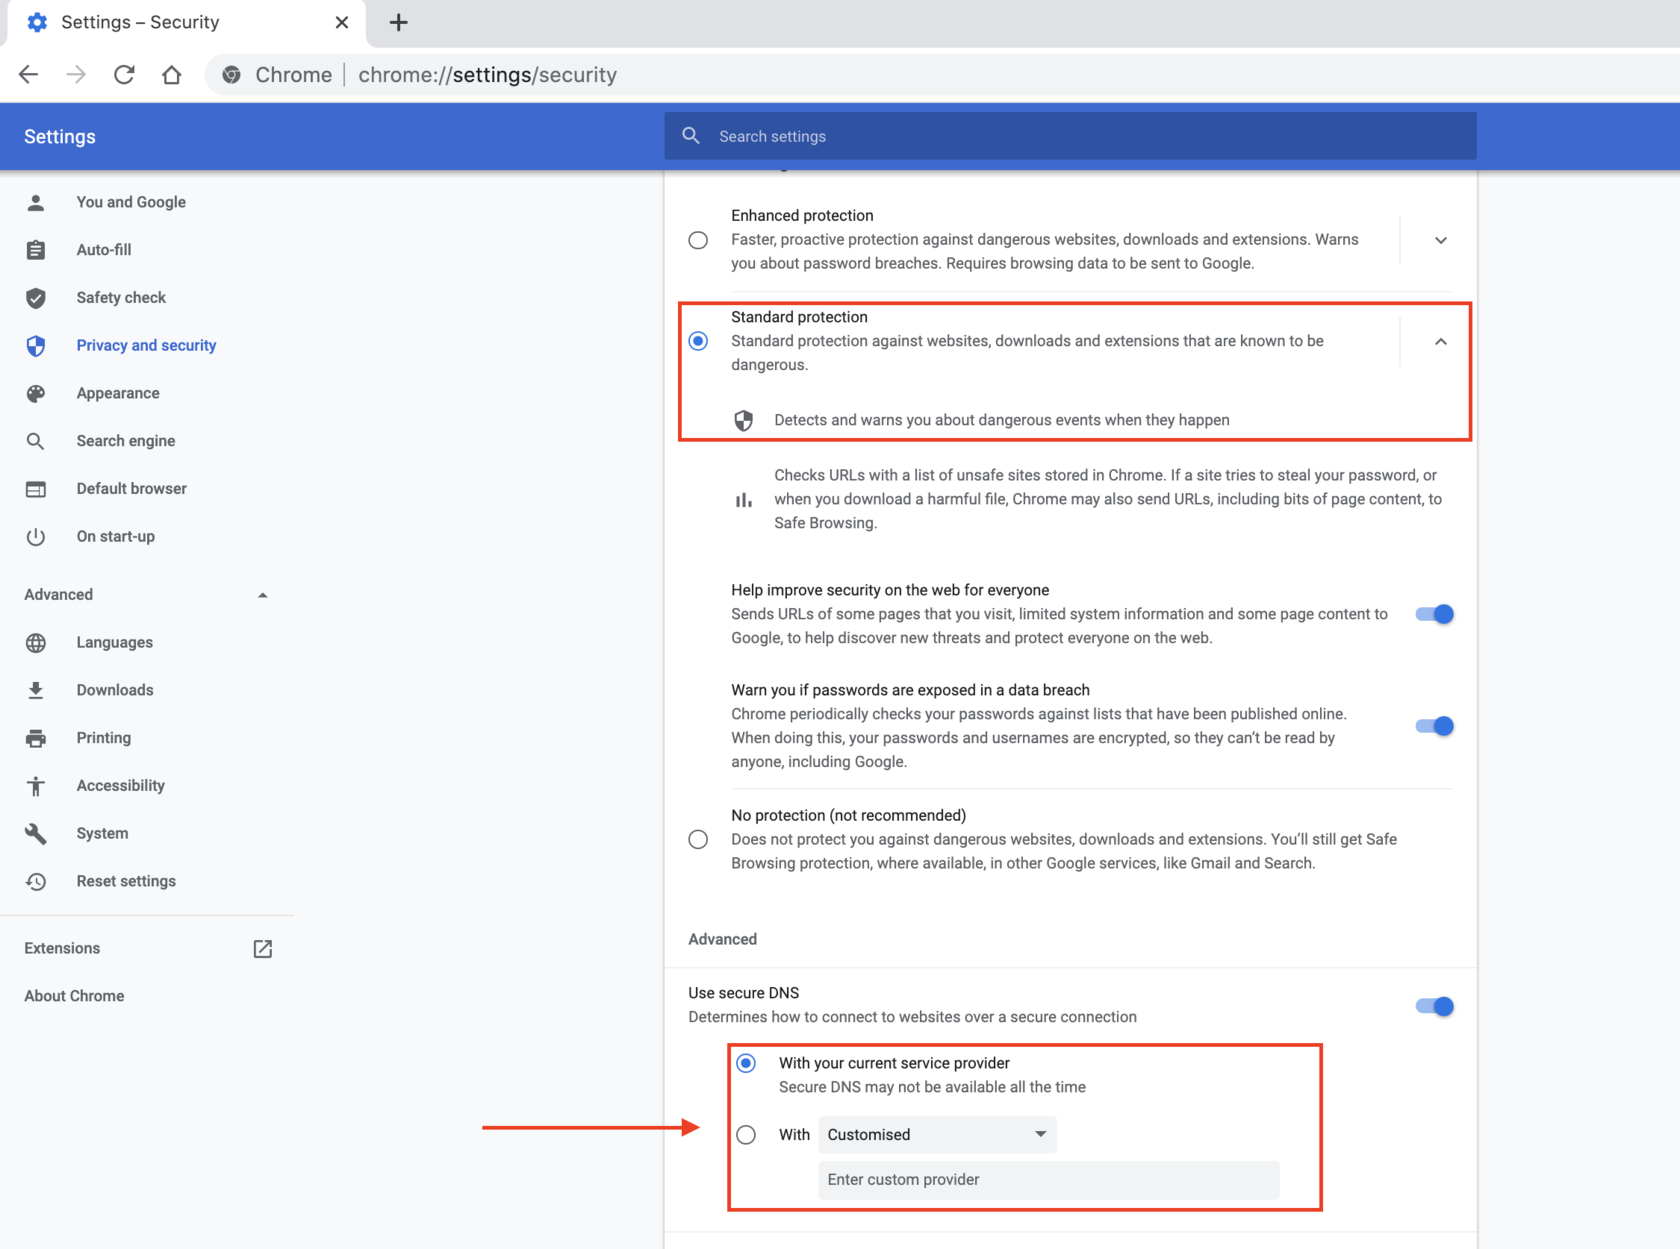1680x1249 pixels.
Task: Select No protection radio button
Action: [x=698, y=839]
